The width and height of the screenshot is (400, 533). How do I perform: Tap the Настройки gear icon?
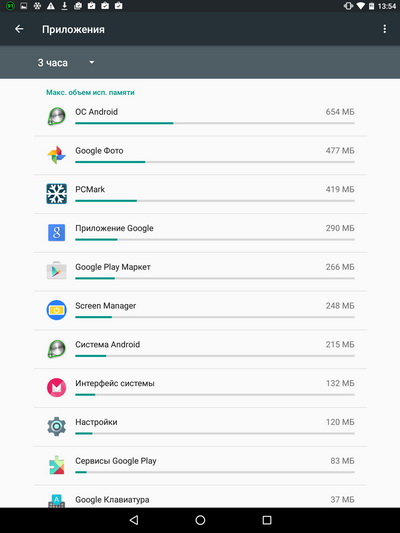click(x=56, y=426)
